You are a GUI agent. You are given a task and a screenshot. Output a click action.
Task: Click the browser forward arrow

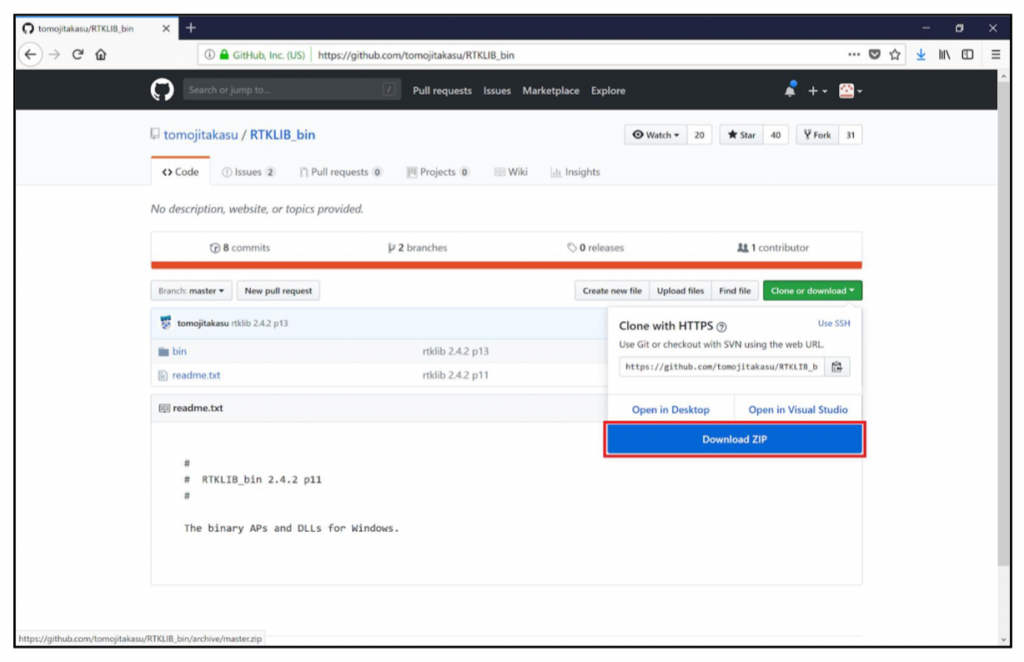pos(55,55)
